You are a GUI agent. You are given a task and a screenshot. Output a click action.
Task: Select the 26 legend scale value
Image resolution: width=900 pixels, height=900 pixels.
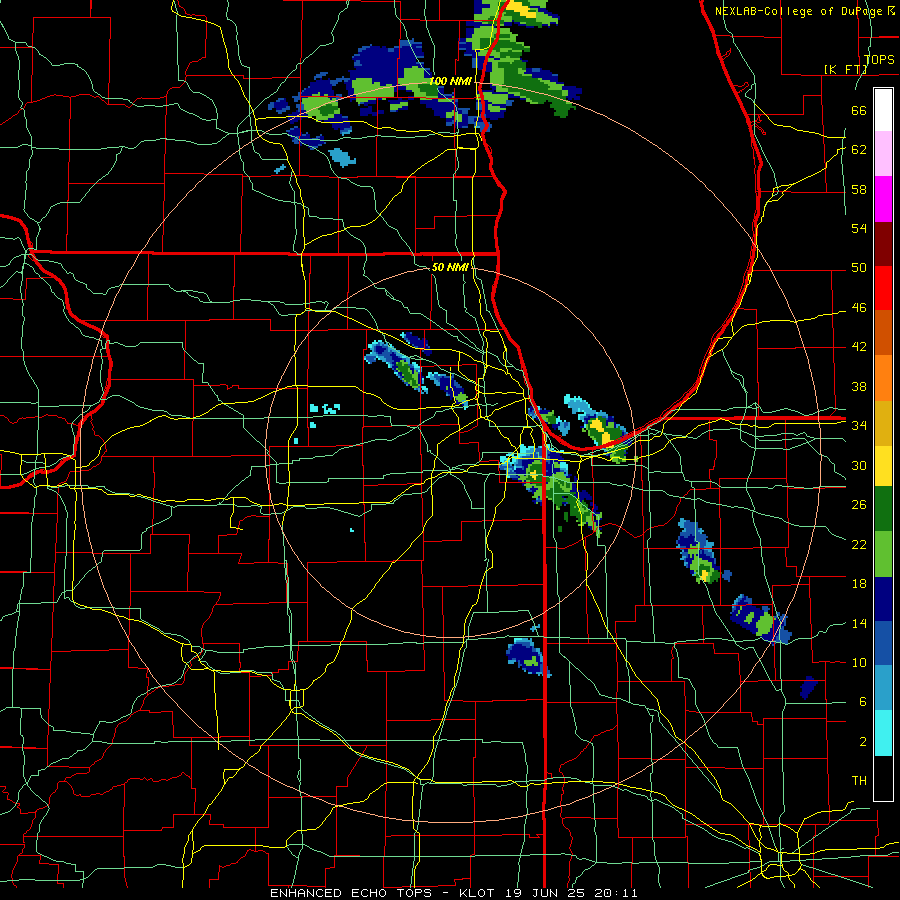click(859, 505)
